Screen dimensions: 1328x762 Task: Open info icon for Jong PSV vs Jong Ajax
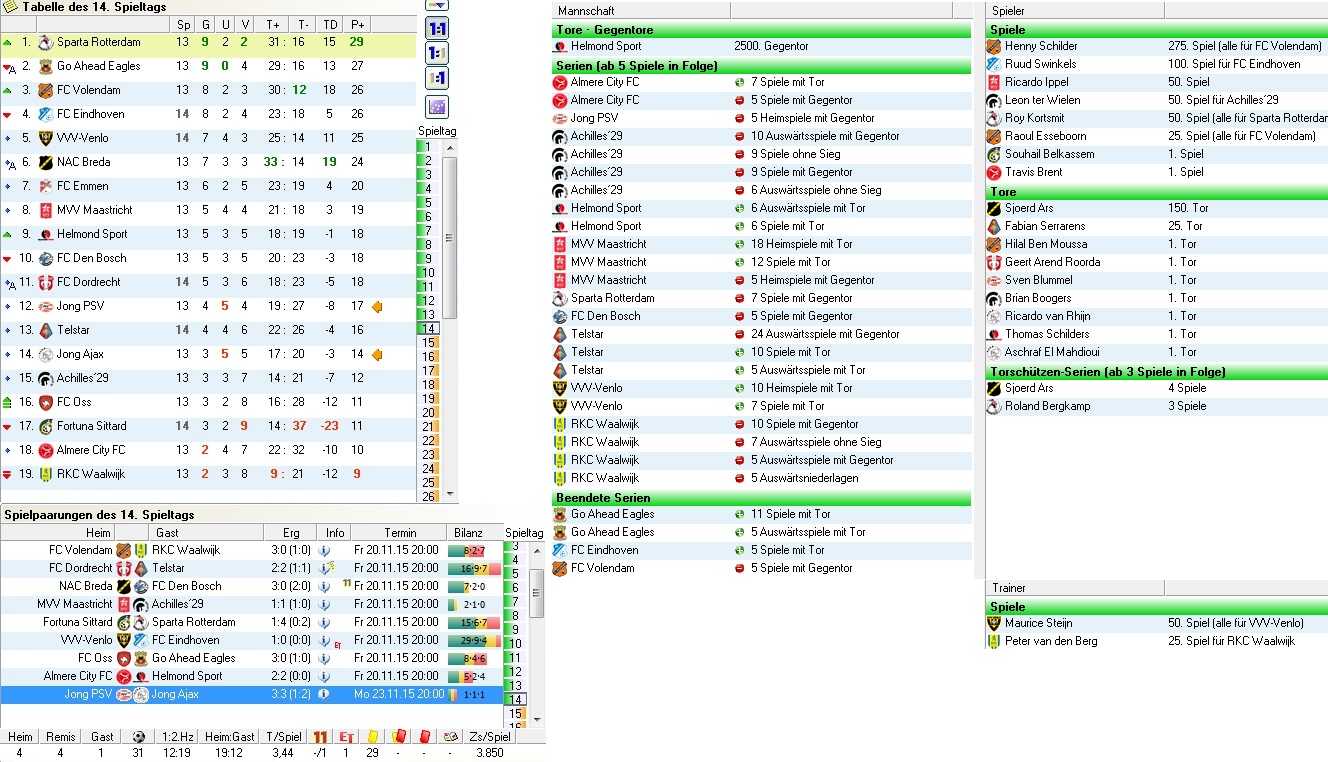coord(323,694)
